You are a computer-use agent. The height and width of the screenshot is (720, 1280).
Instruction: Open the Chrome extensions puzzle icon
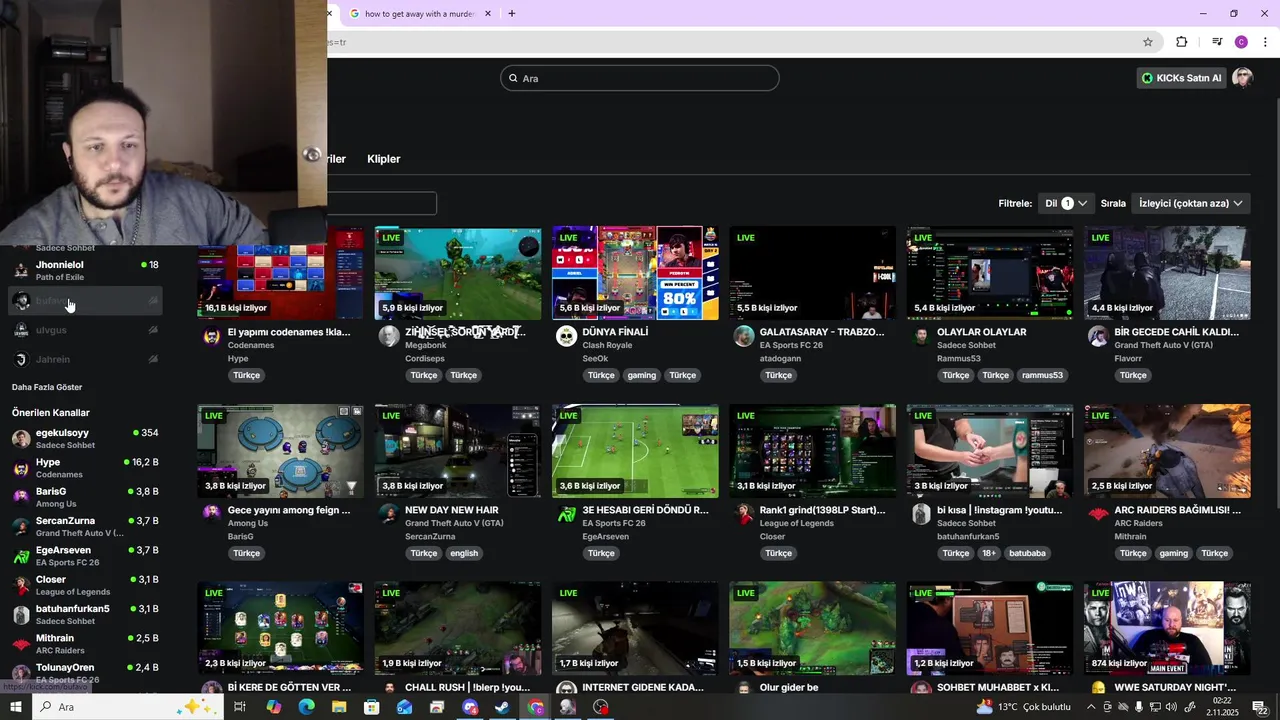pos(1181,42)
